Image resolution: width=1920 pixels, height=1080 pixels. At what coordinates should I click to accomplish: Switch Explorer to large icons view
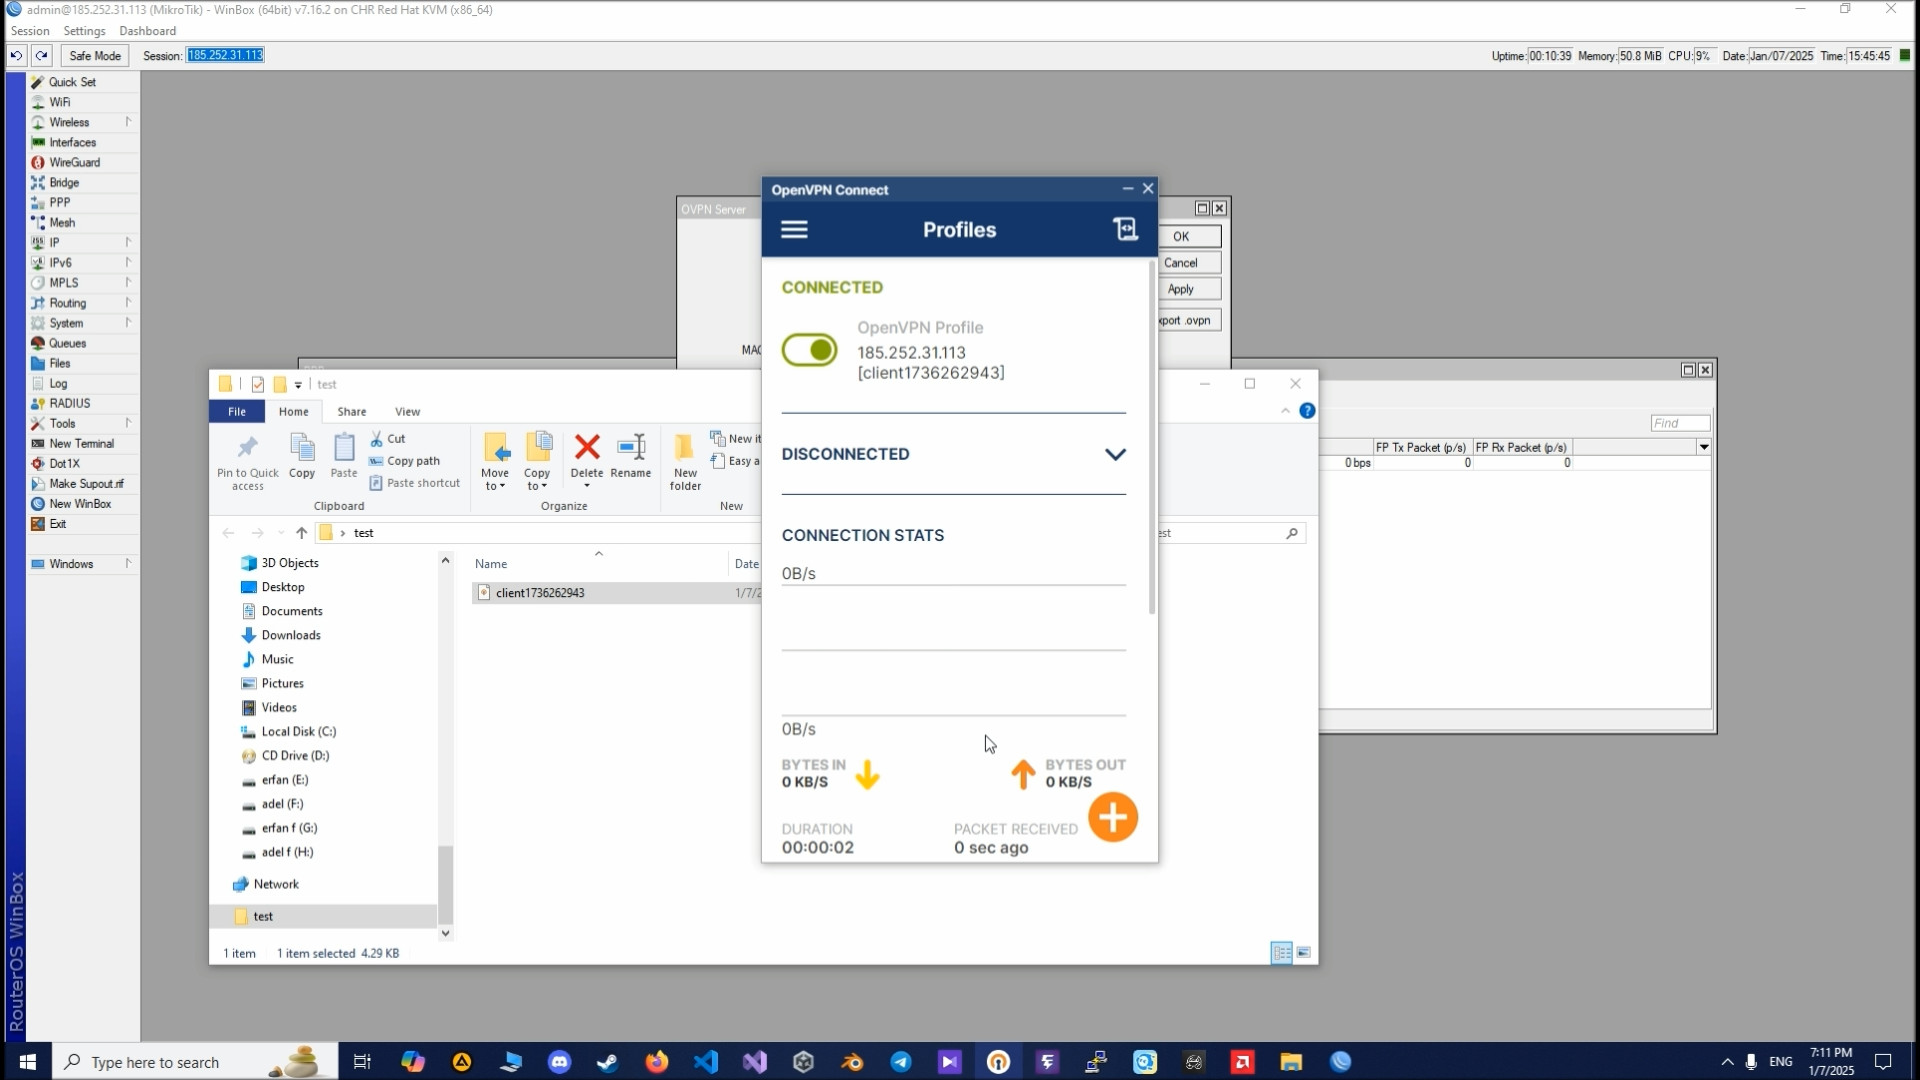click(x=1303, y=952)
